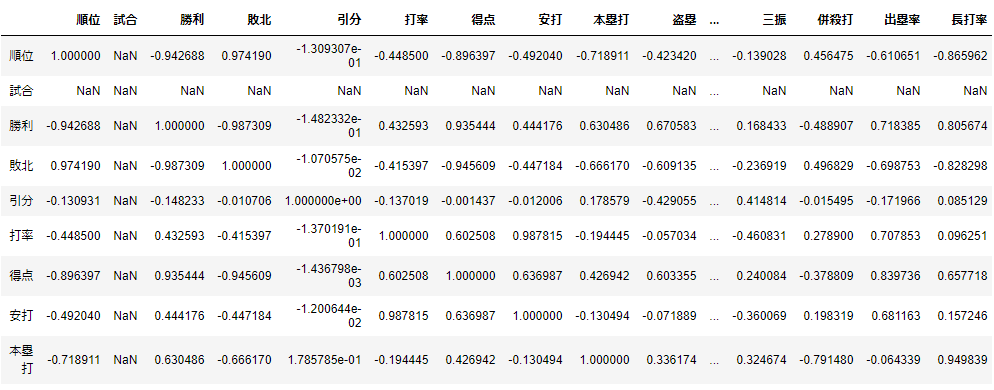The width and height of the screenshot is (994, 390).
Task: Click value -1.436798e-03 in 得点 row
Action: (328, 276)
